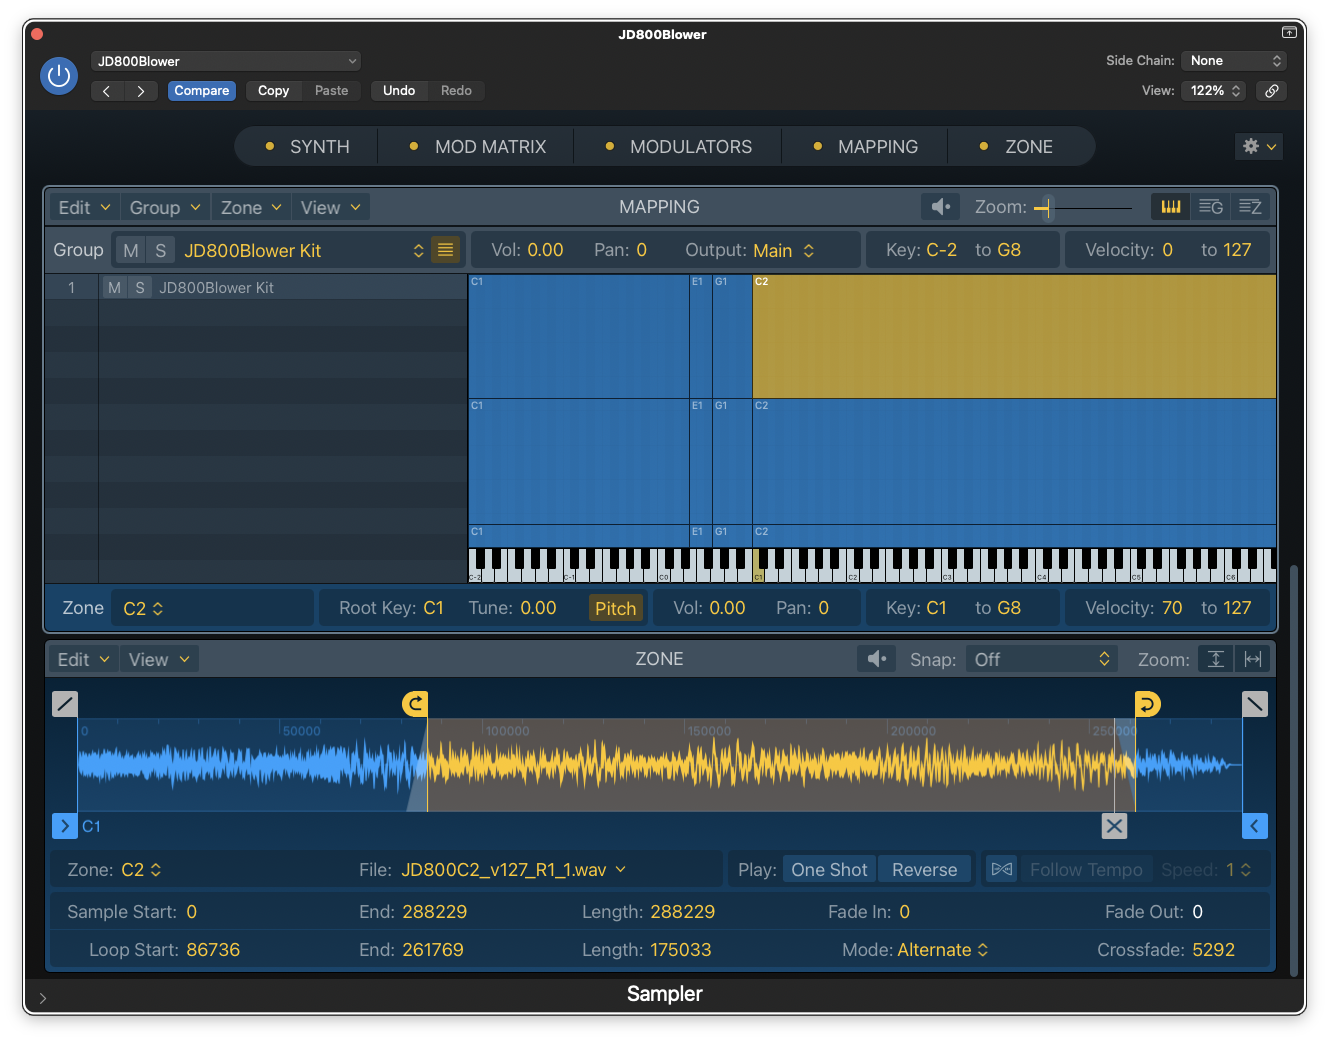The height and width of the screenshot is (1042, 1329).
Task: Select the yellow C2 zone block
Action: click(x=1013, y=337)
